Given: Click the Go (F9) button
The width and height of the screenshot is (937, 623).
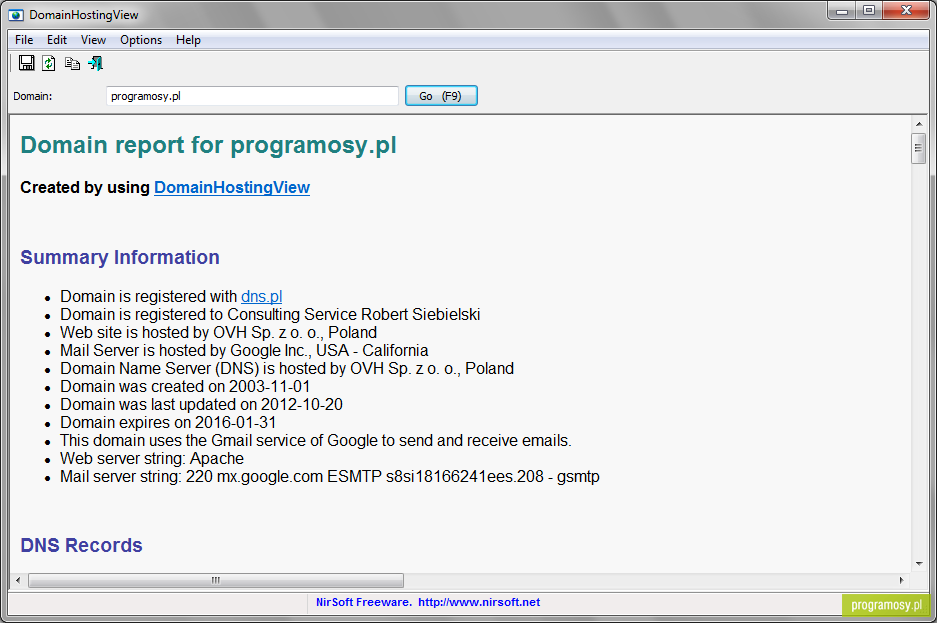Looking at the screenshot, I should (x=441, y=96).
